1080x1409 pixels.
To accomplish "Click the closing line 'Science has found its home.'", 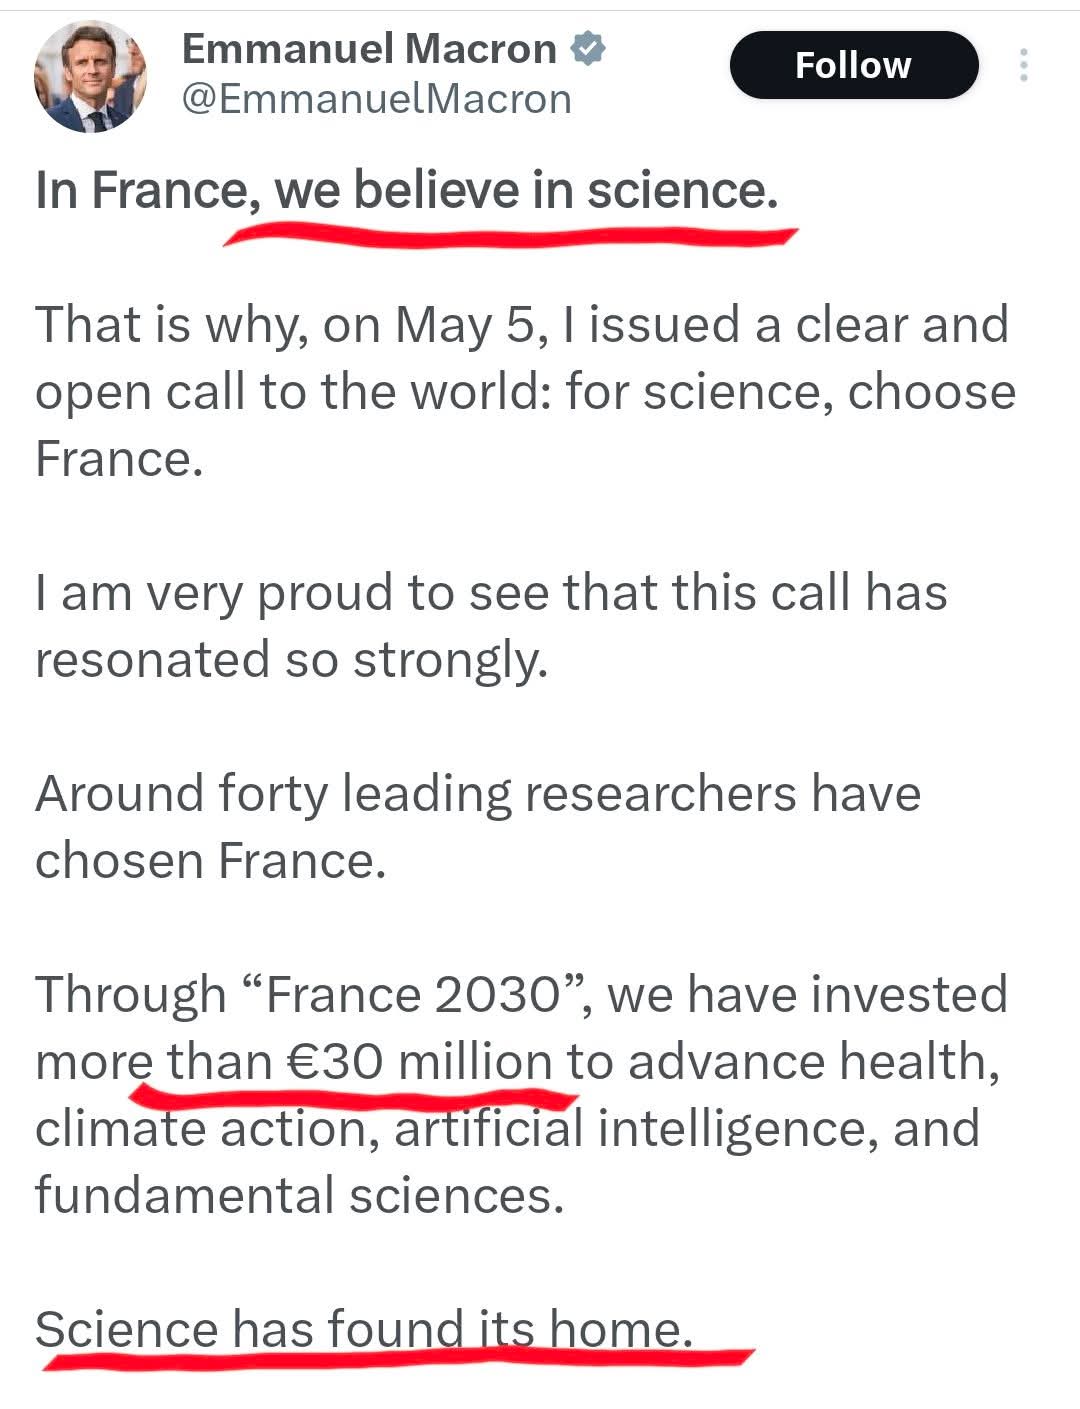I will click(363, 1330).
